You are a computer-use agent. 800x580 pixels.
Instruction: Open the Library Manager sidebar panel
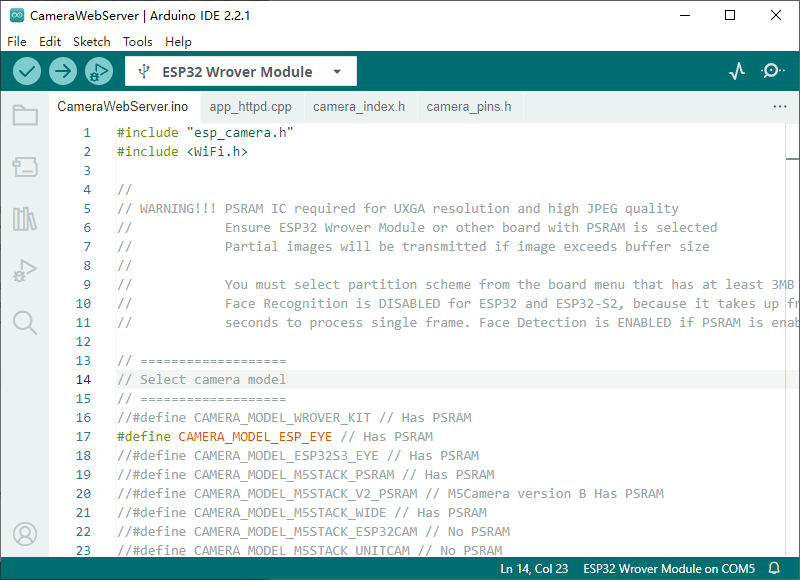click(25, 219)
